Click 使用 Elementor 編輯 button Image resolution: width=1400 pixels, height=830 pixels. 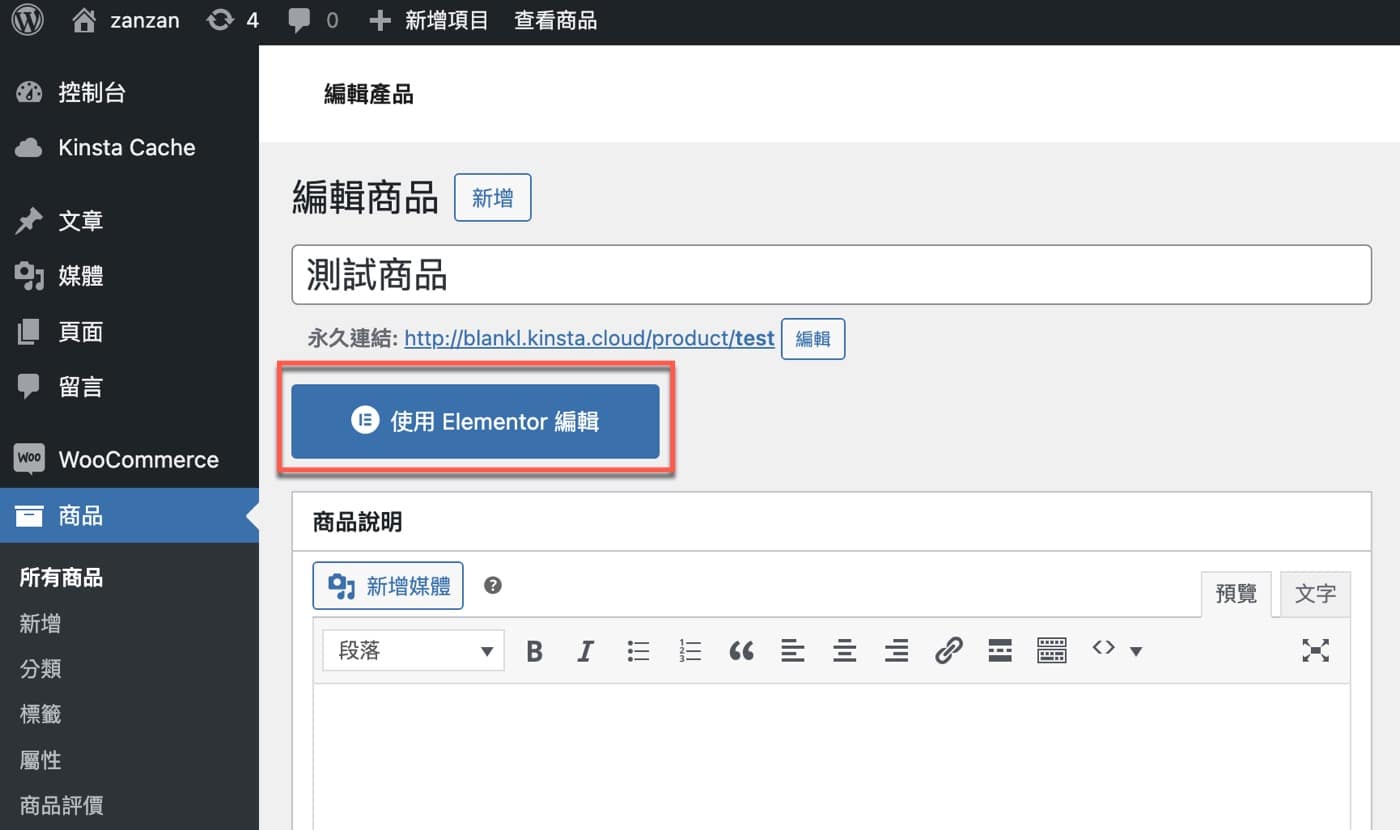[x=475, y=421]
